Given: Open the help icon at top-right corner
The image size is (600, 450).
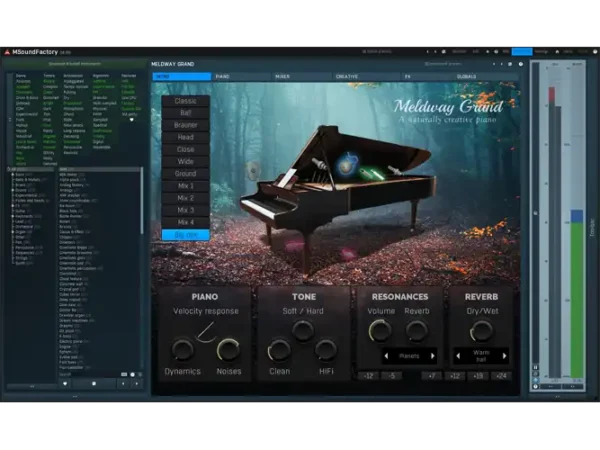Looking at the screenshot, I should pyautogui.click(x=595, y=51).
